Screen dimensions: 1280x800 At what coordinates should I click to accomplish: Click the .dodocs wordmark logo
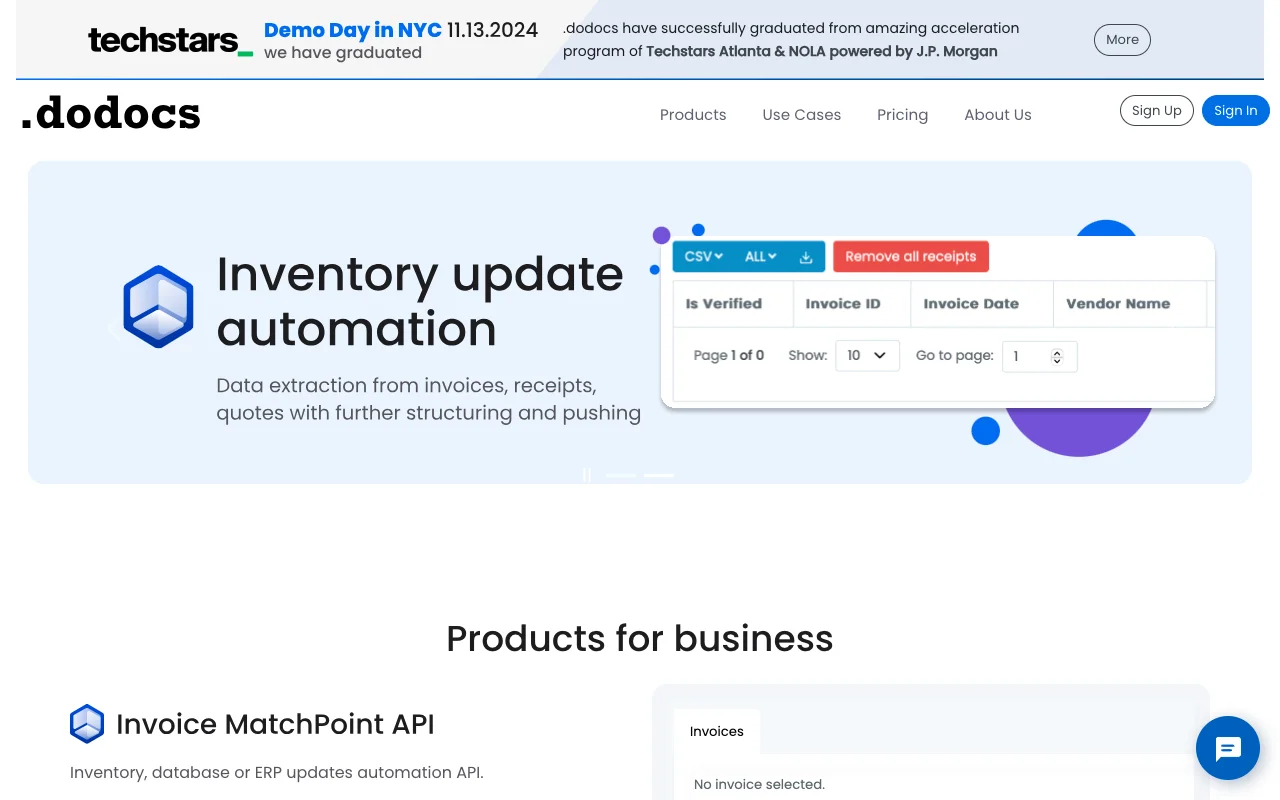tap(110, 113)
